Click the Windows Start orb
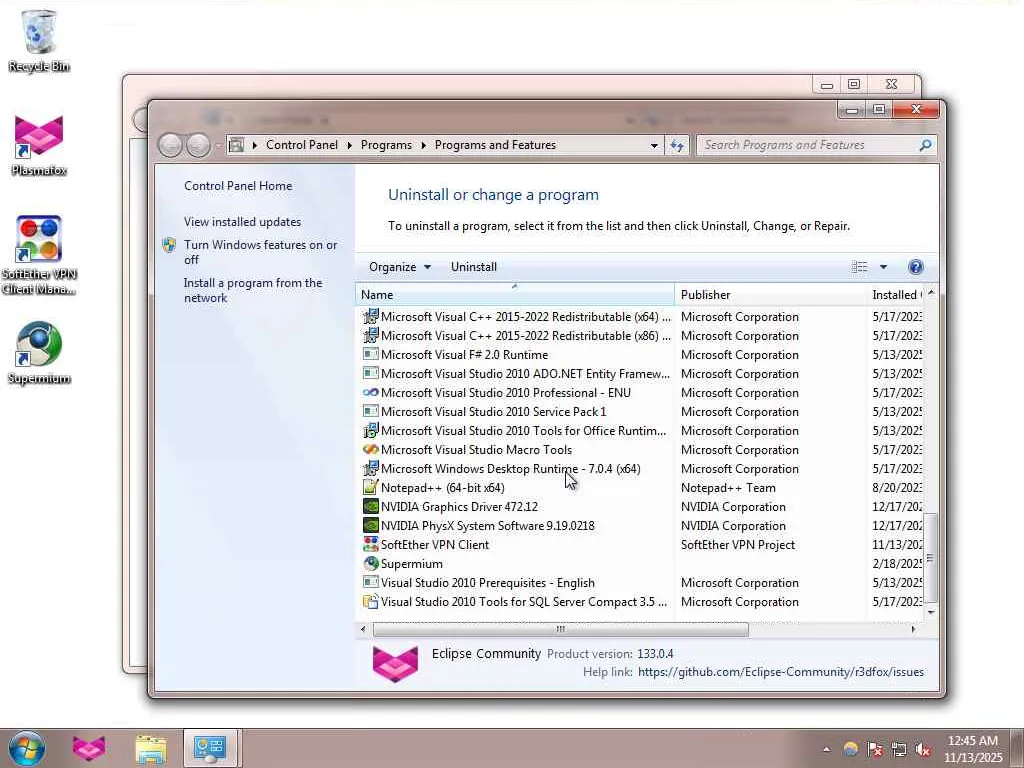The image size is (1024, 768). (x=27, y=748)
